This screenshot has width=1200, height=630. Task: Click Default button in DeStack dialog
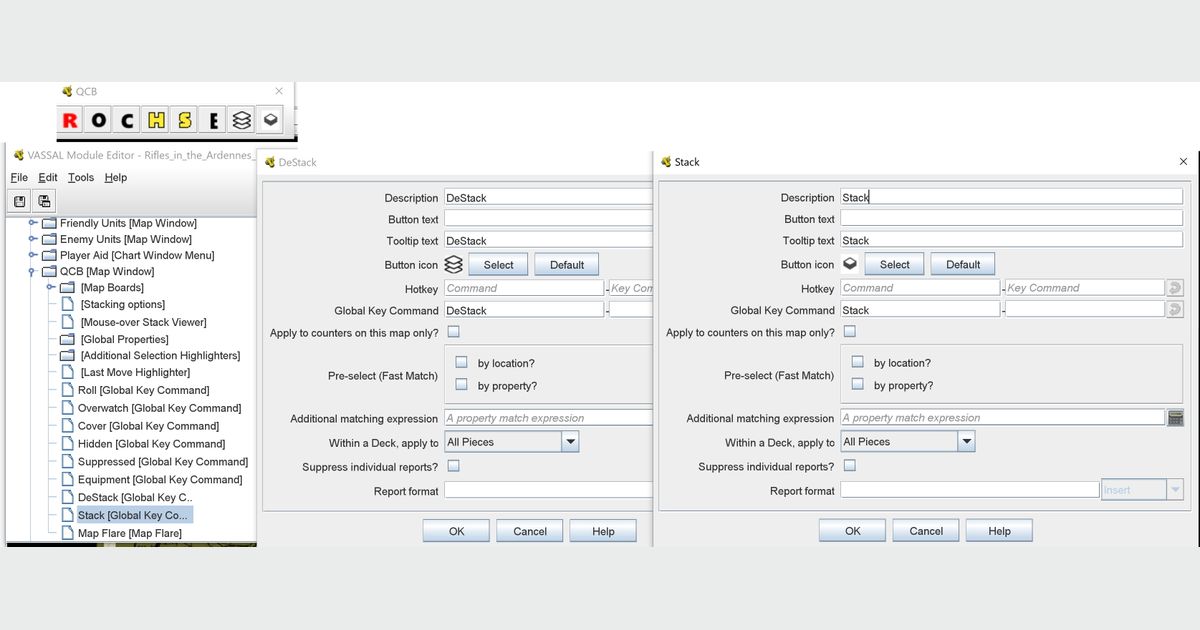click(x=567, y=264)
